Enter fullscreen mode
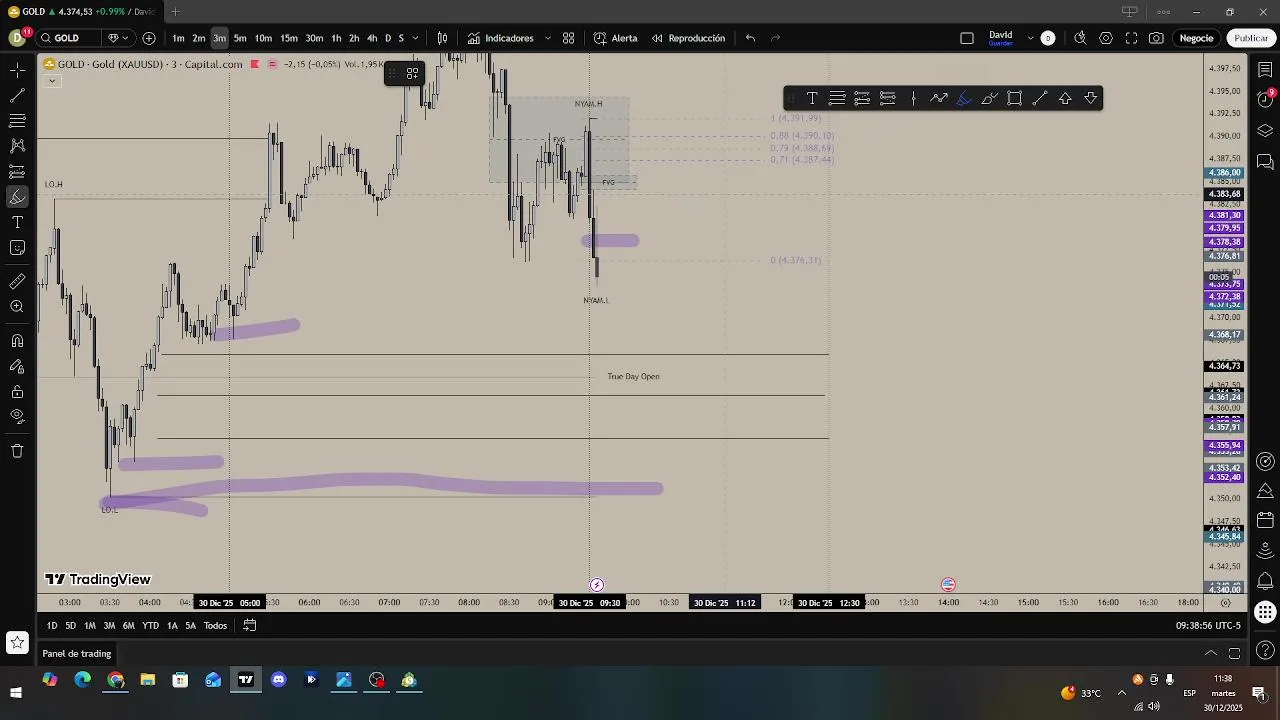The width and height of the screenshot is (1280, 720). click(1131, 38)
